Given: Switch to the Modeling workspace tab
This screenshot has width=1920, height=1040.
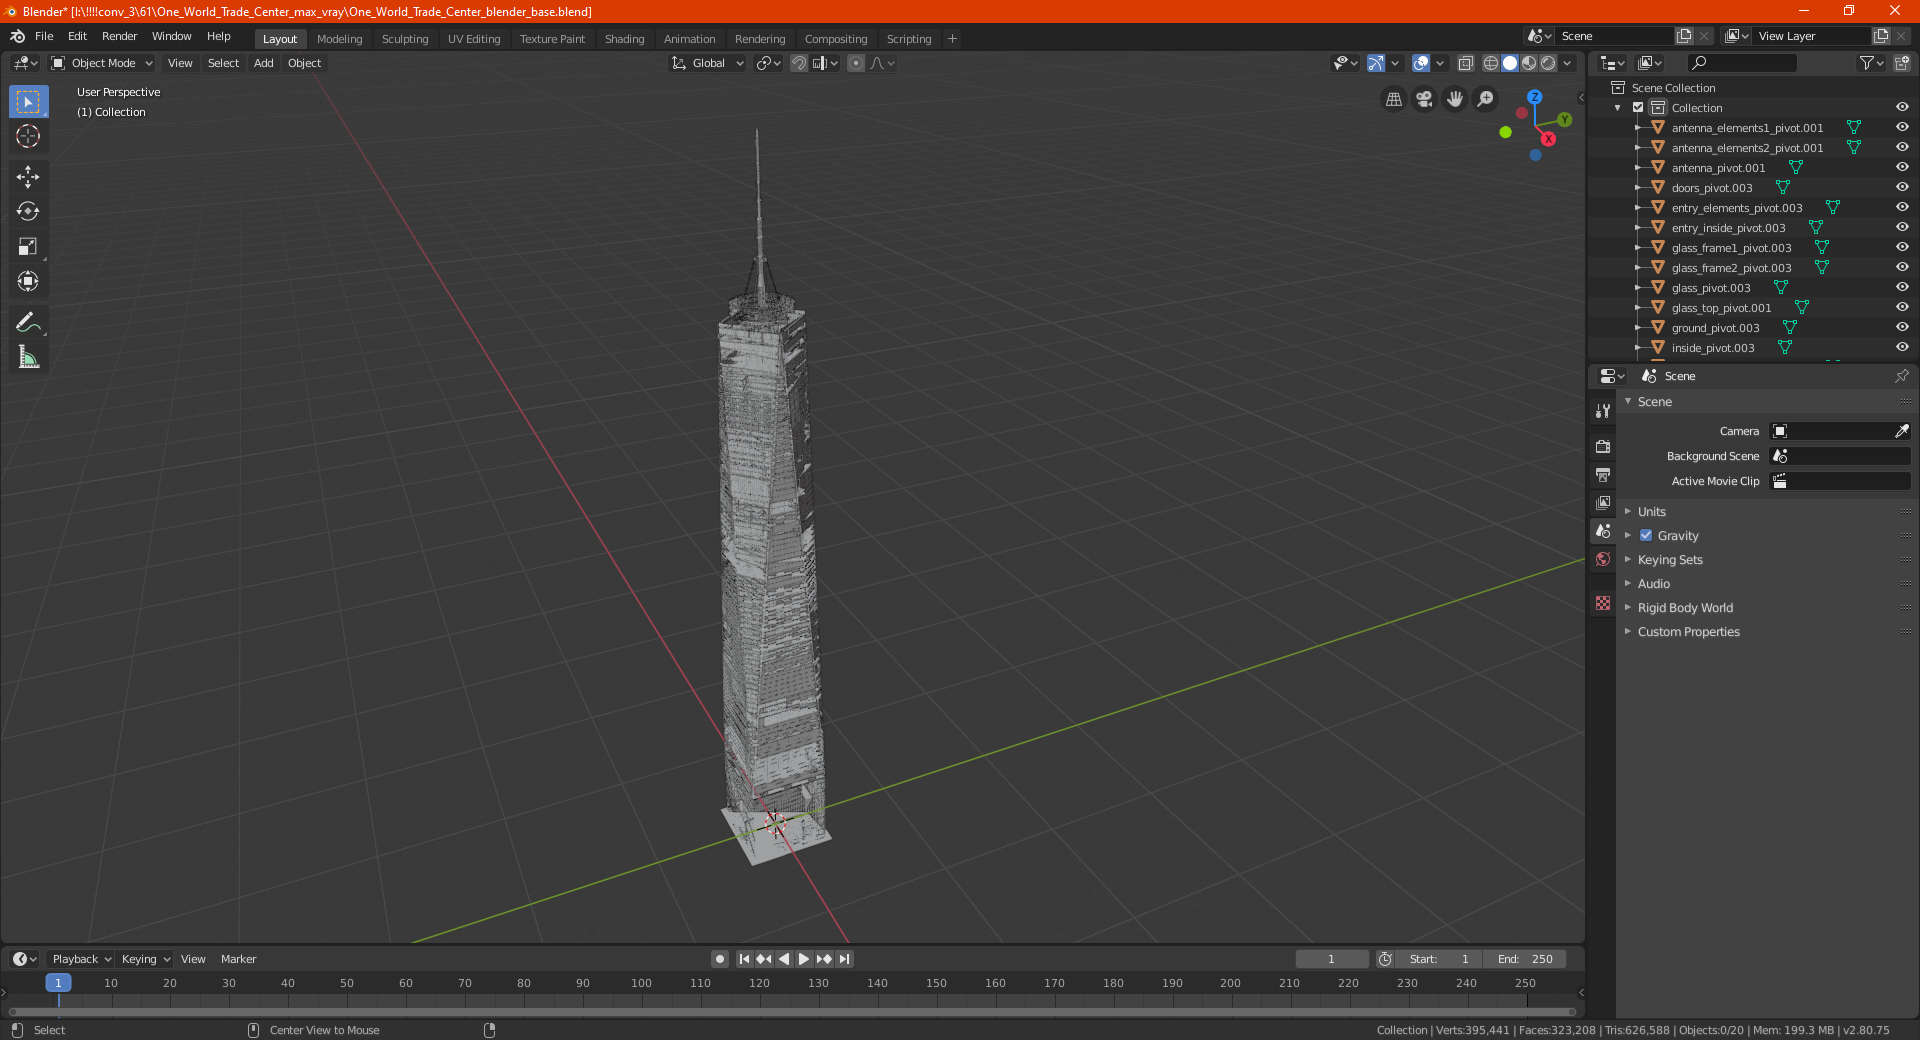Looking at the screenshot, I should [x=339, y=39].
